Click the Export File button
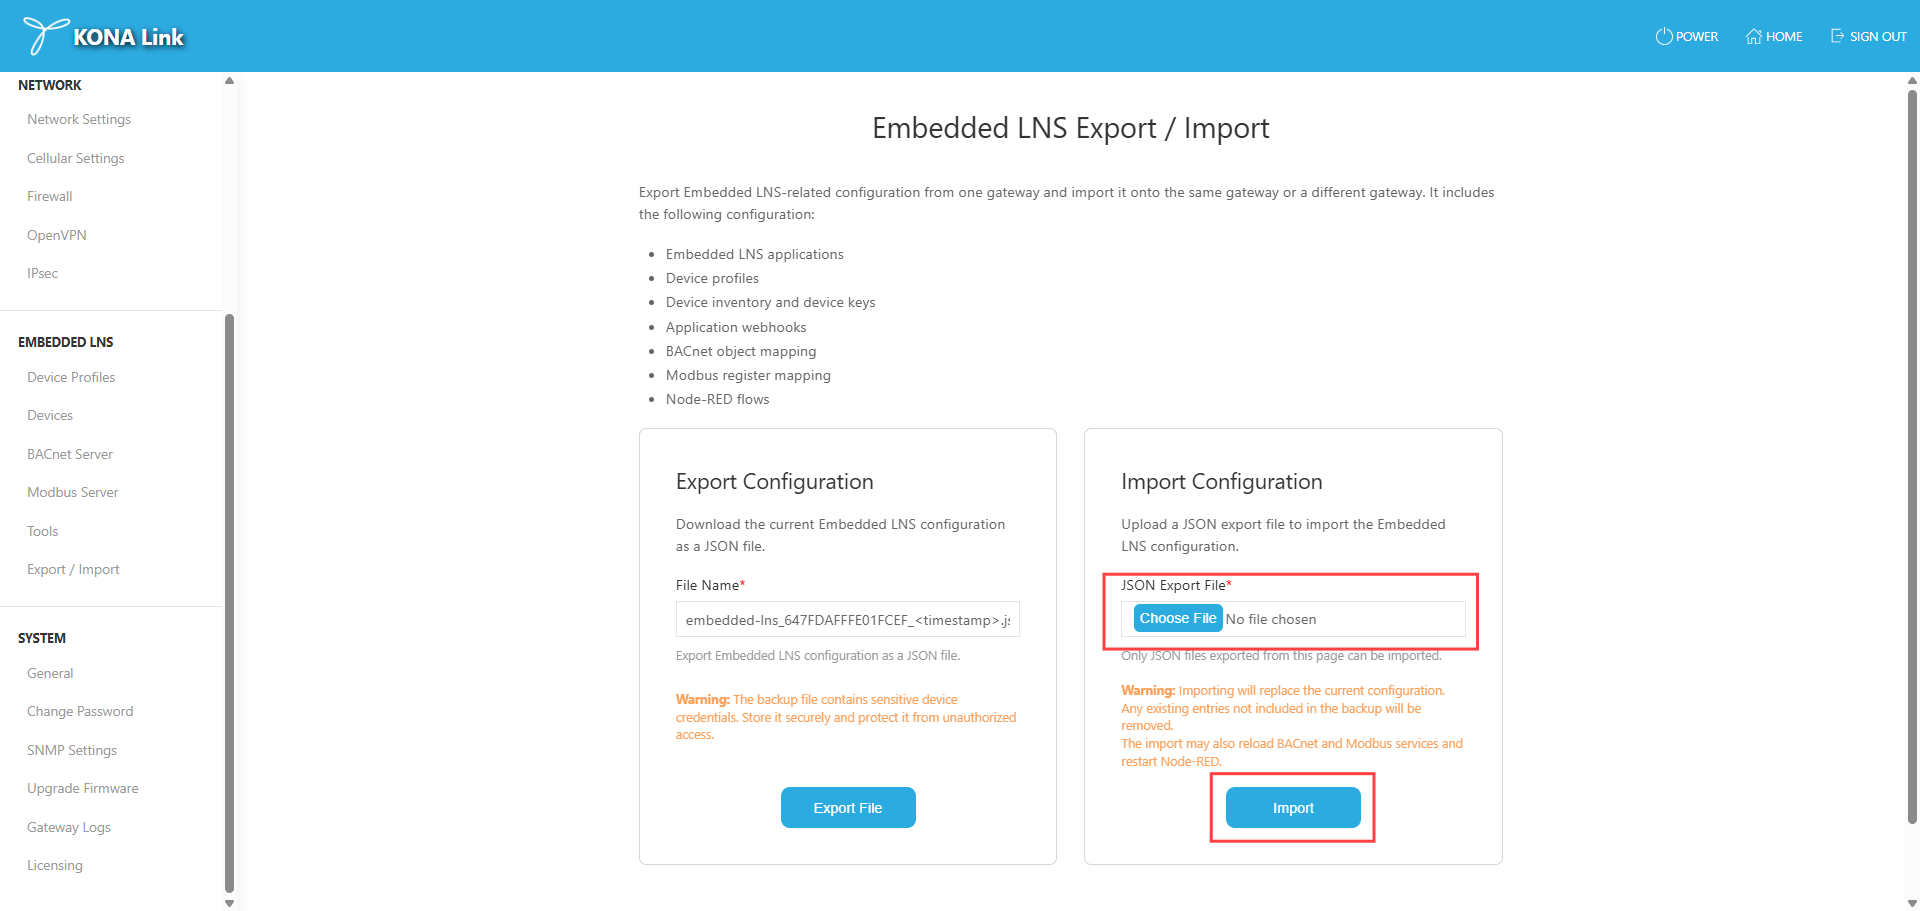The height and width of the screenshot is (911, 1920). pos(848,808)
